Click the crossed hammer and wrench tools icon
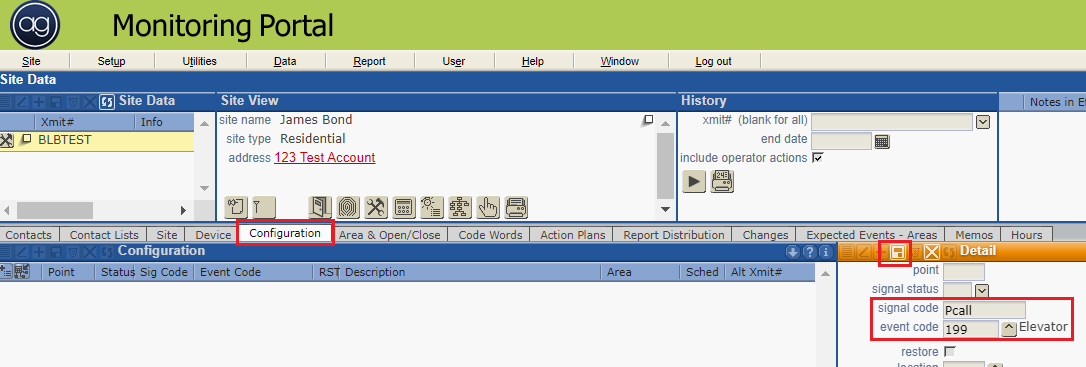 [x=376, y=206]
